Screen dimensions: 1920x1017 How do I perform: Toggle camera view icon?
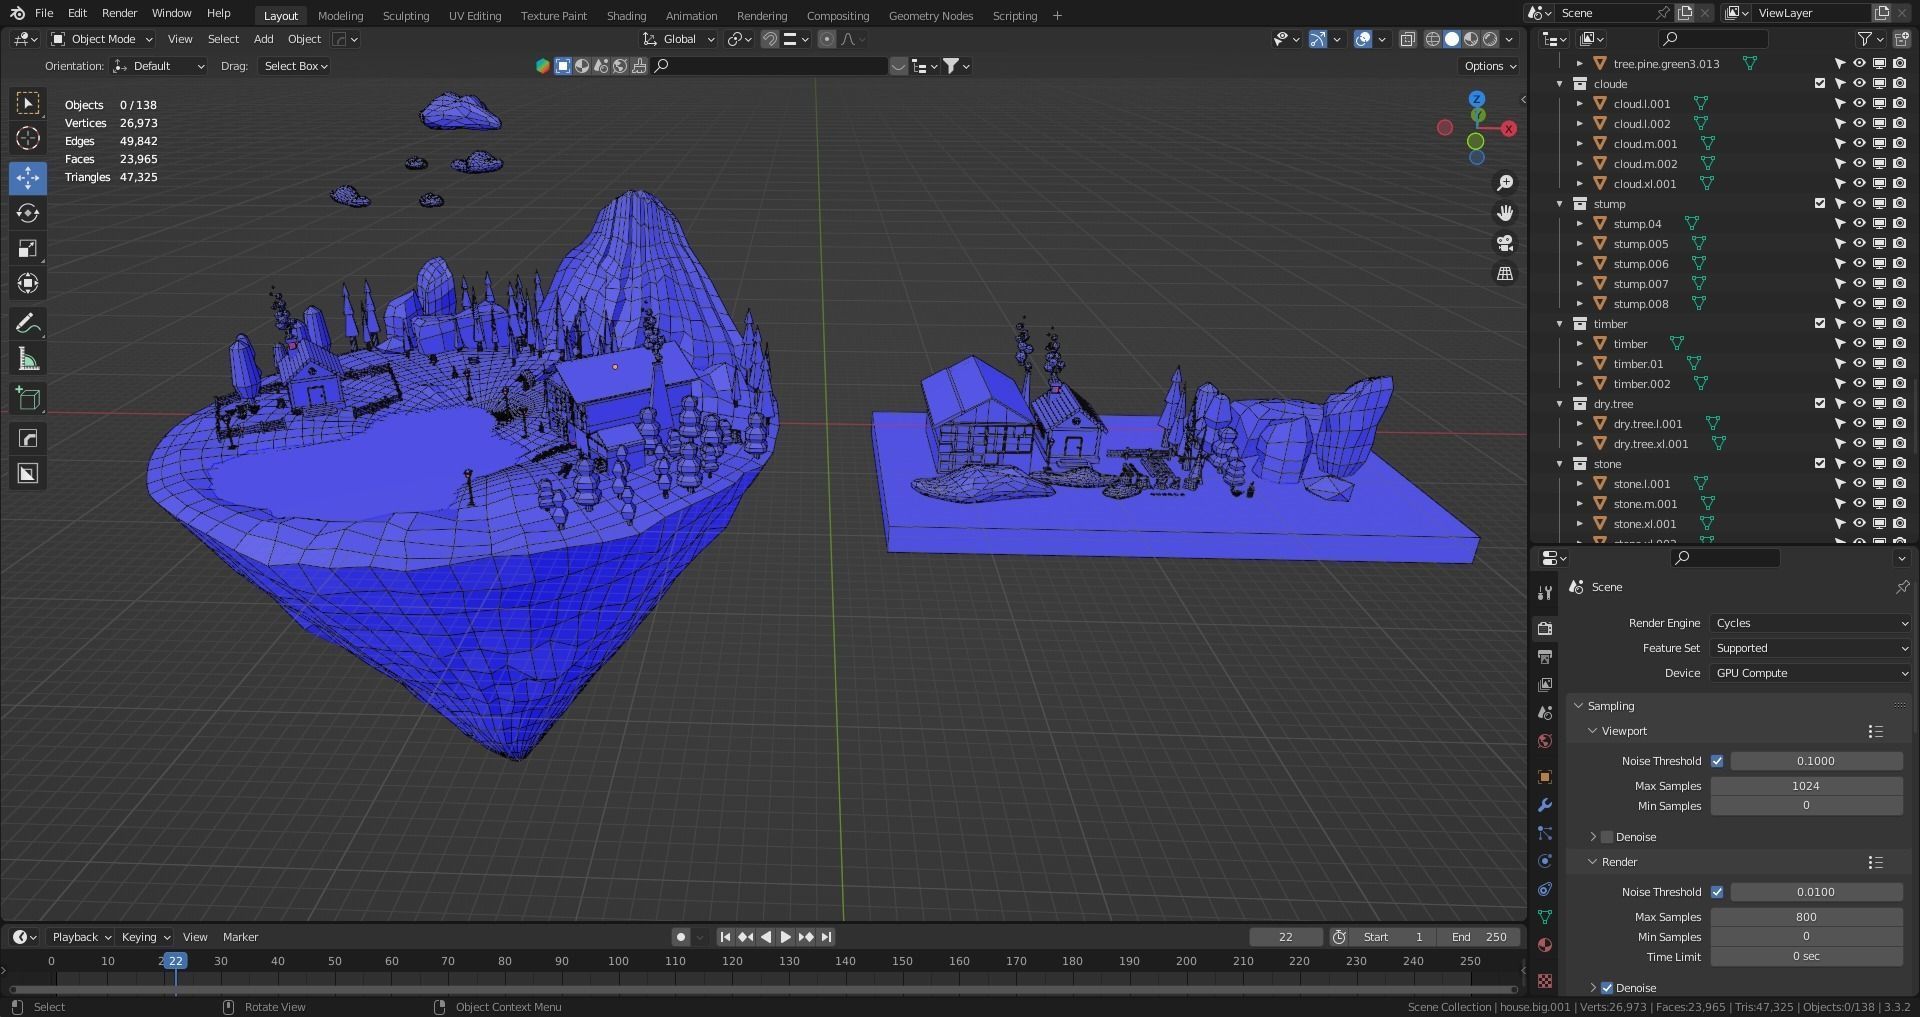point(1505,243)
